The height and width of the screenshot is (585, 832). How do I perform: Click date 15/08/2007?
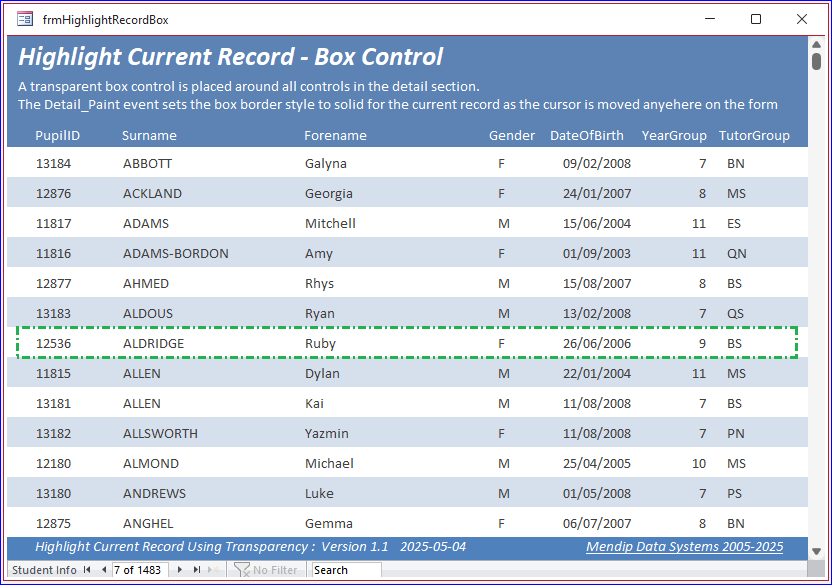[x=597, y=283]
